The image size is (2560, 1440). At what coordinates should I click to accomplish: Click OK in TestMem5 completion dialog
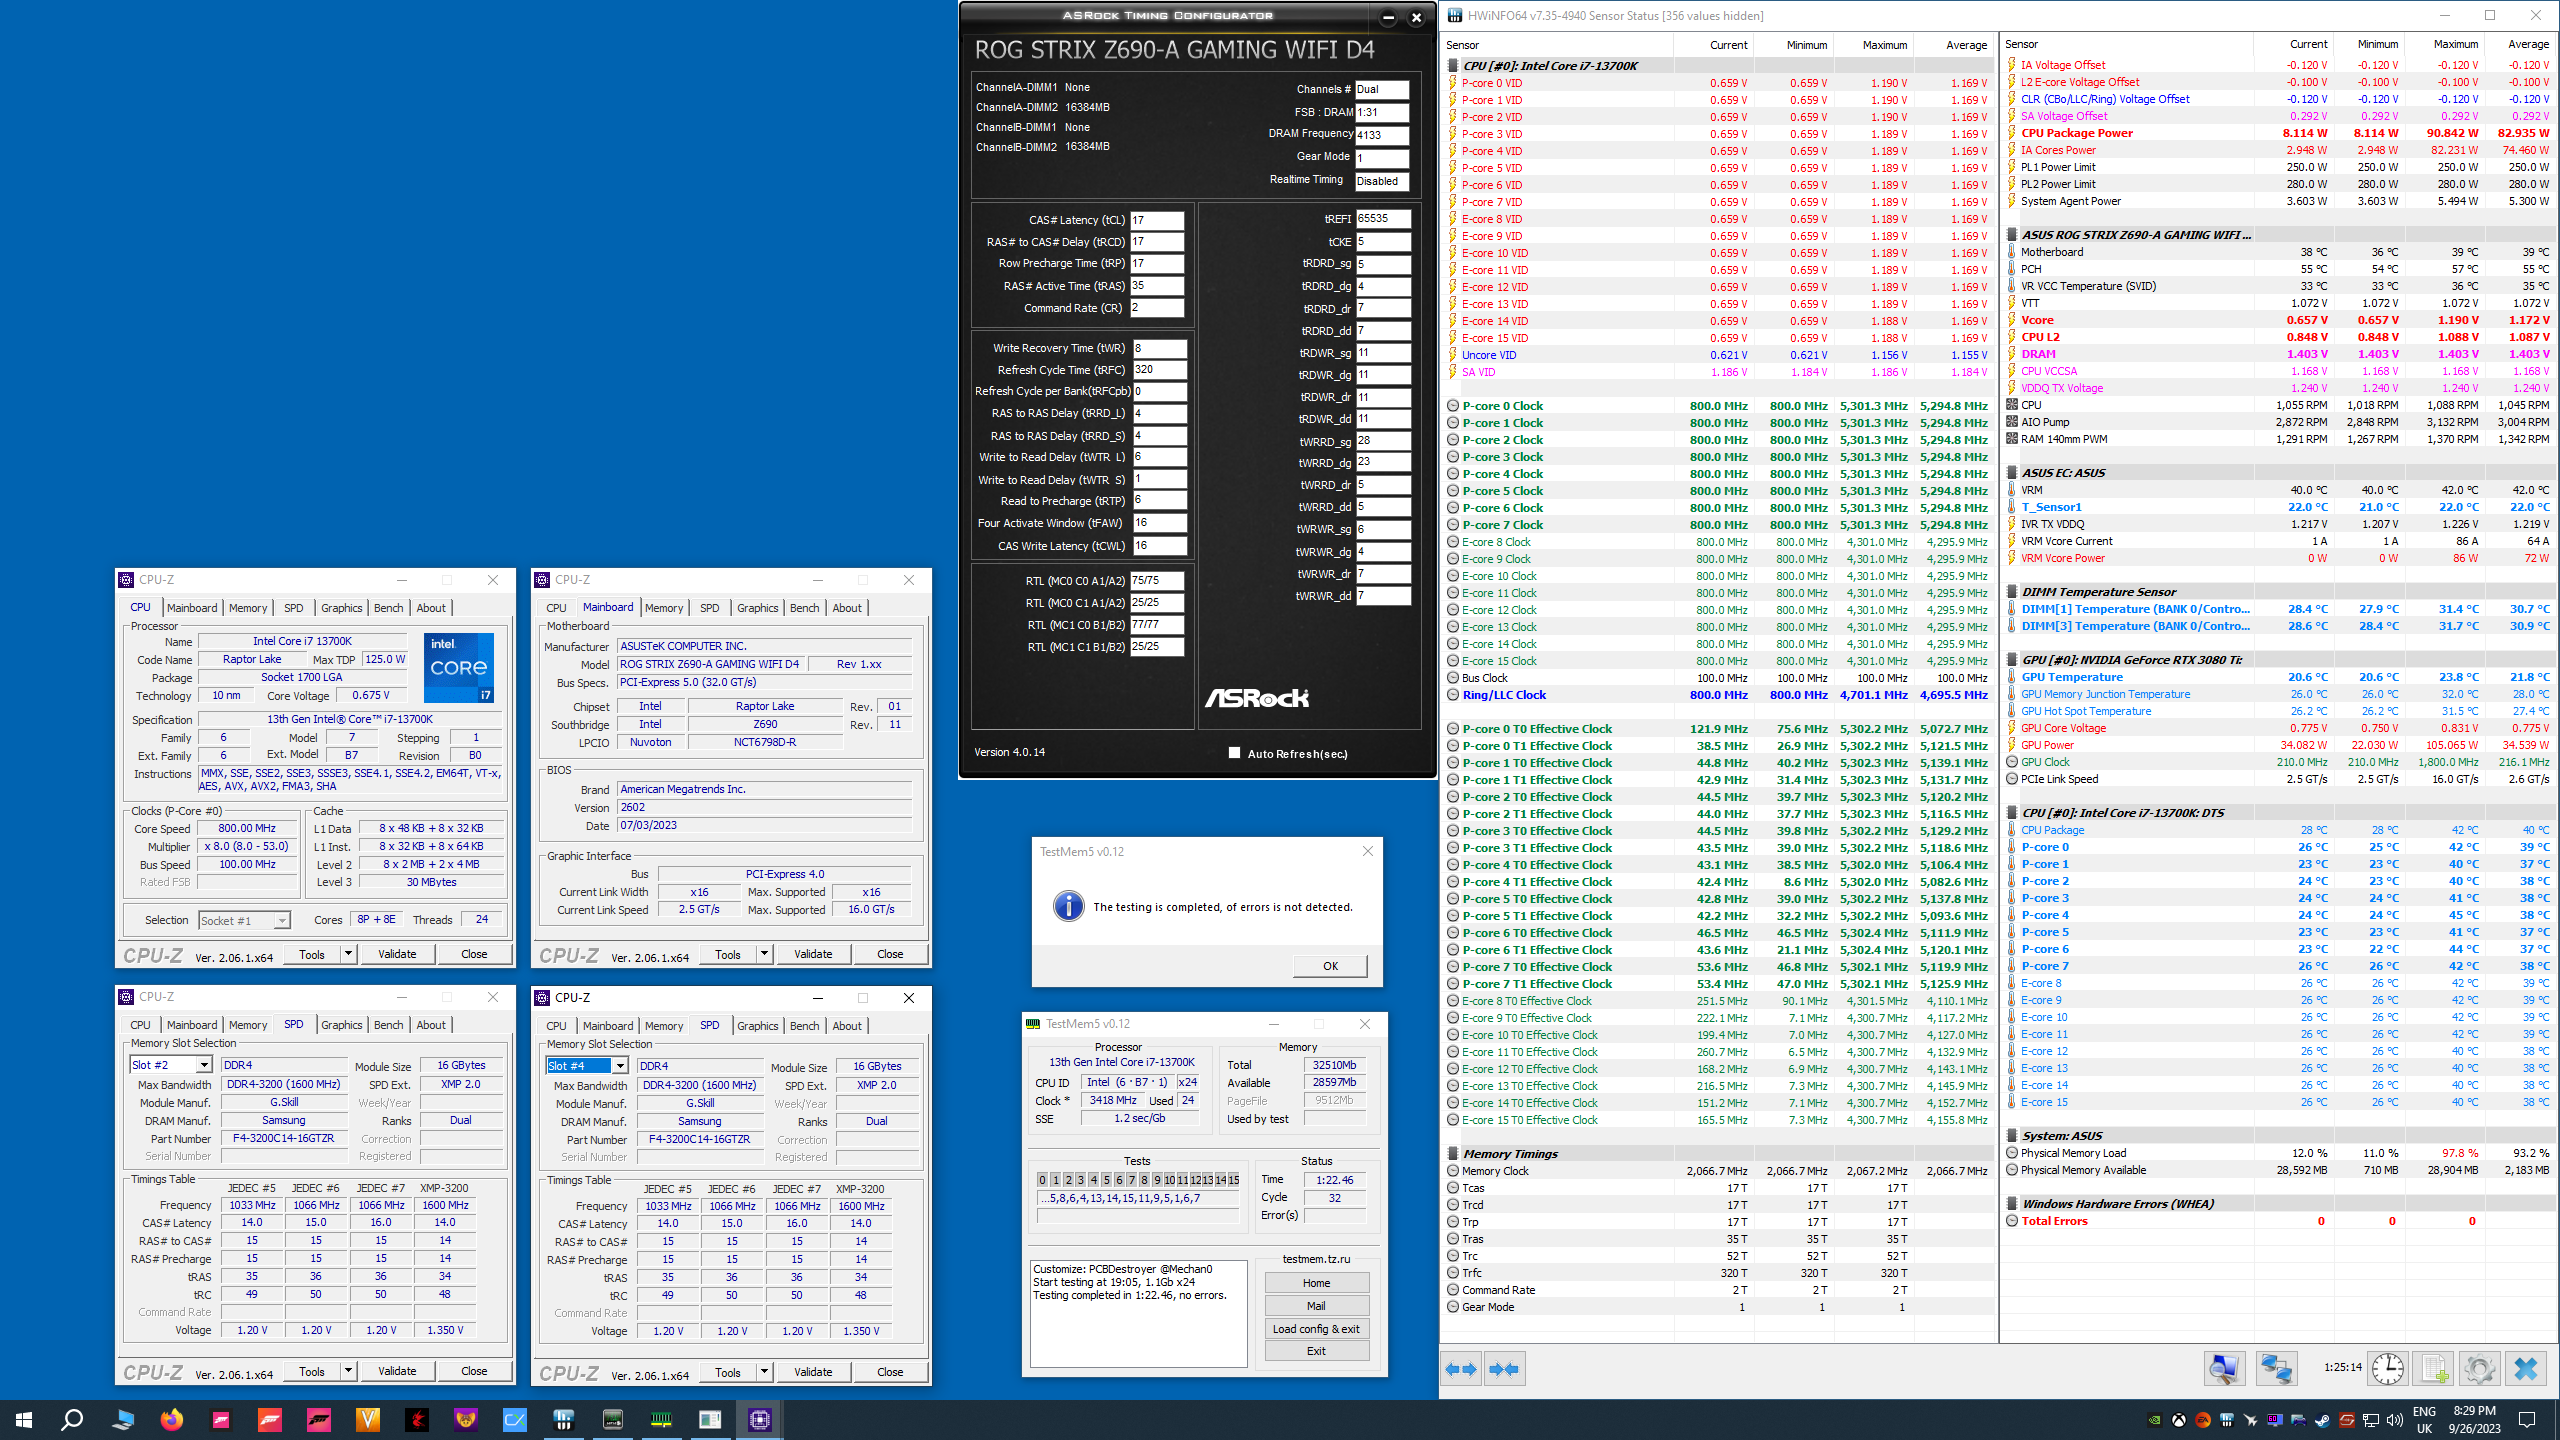click(1330, 966)
